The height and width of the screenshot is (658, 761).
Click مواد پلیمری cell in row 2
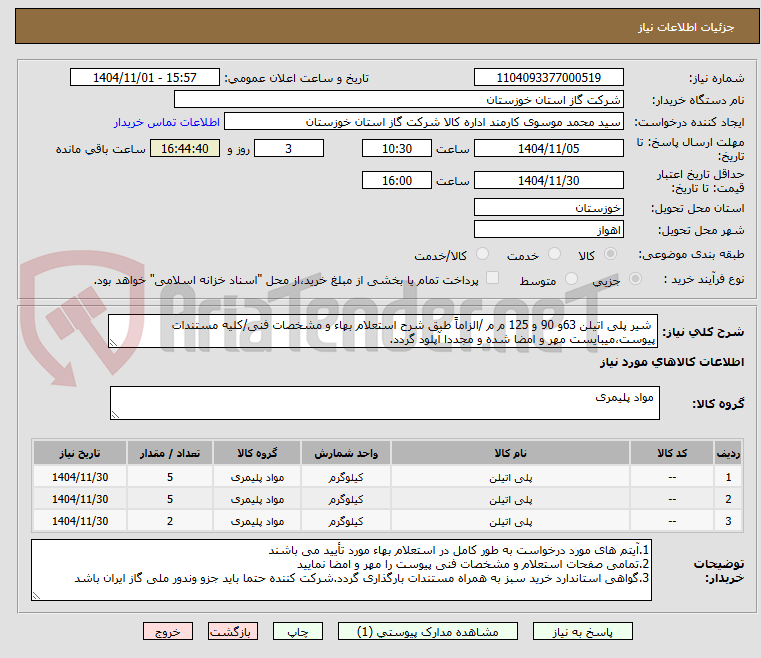[257, 499]
